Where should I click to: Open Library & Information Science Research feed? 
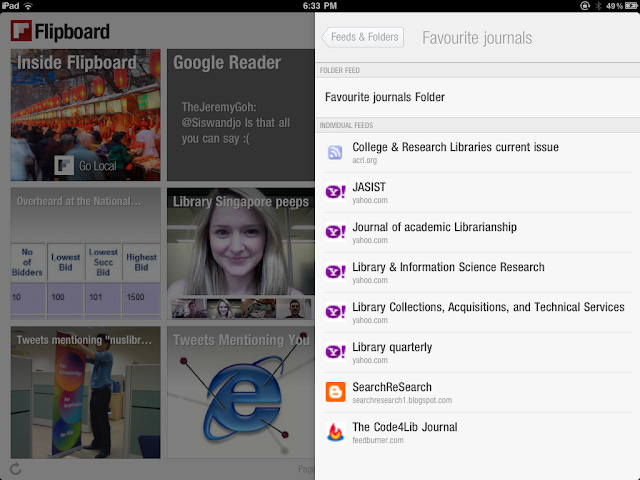coord(478,273)
